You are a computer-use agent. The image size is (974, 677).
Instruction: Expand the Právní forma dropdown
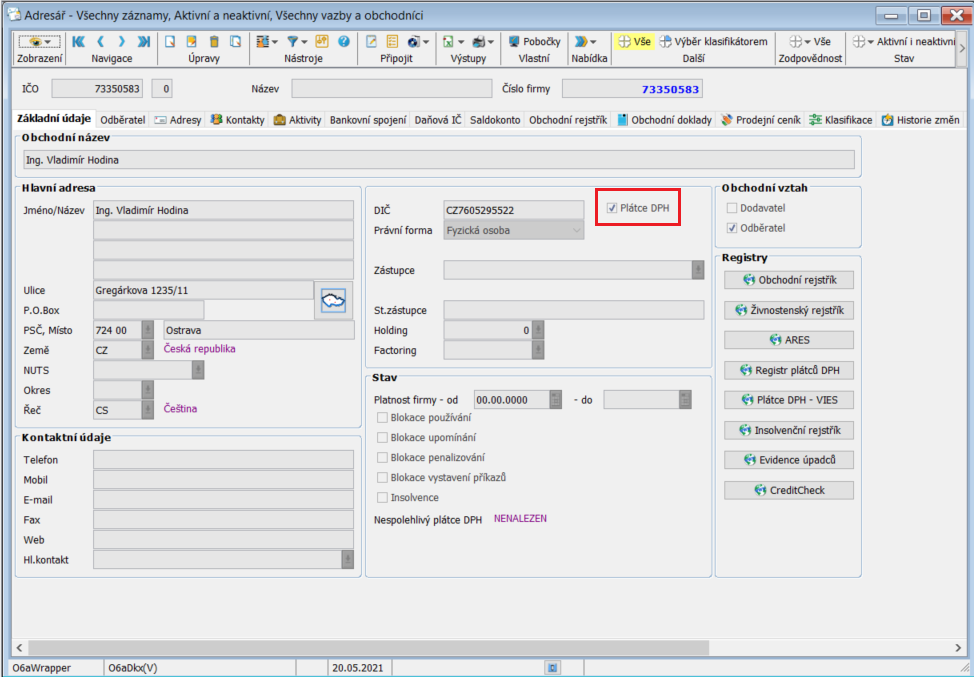pyautogui.click(x=576, y=230)
